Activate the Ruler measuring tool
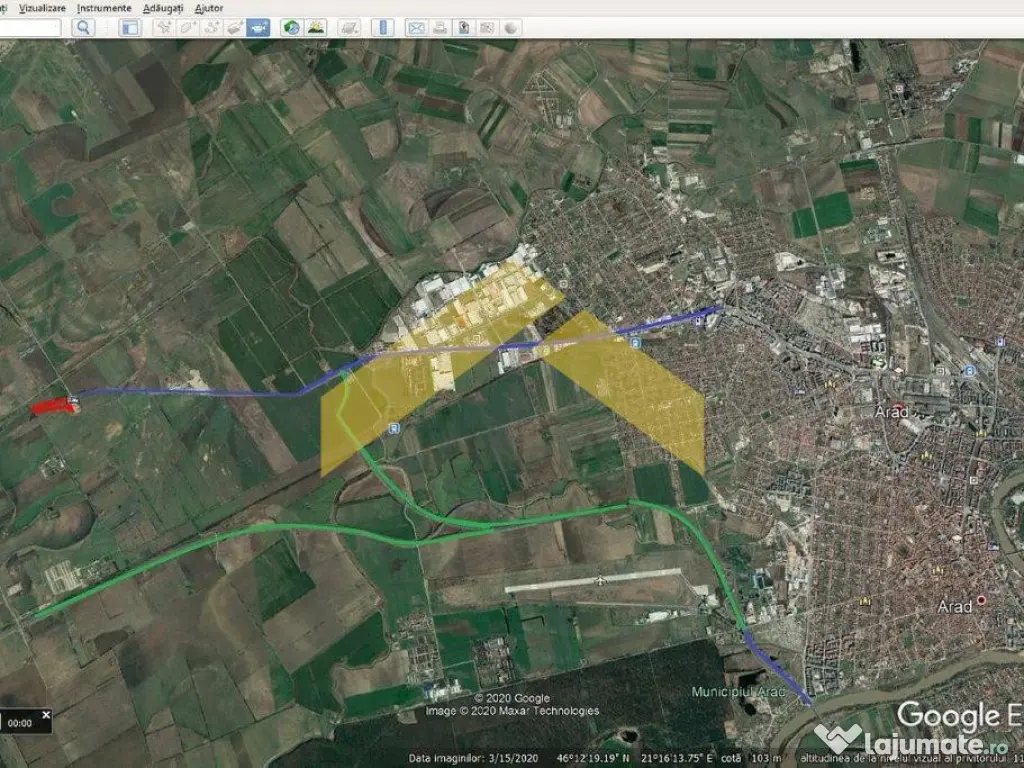The height and width of the screenshot is (768, 1024). (382, 28)
